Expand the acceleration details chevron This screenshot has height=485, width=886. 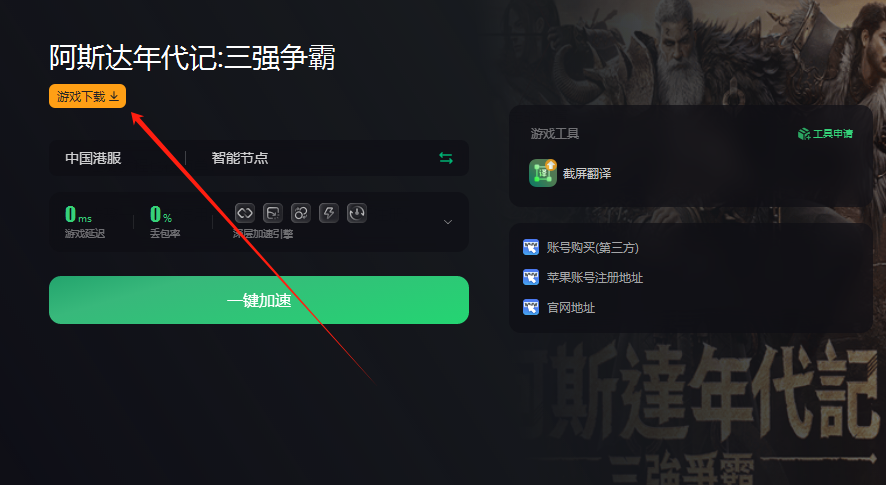coord(448,222)
